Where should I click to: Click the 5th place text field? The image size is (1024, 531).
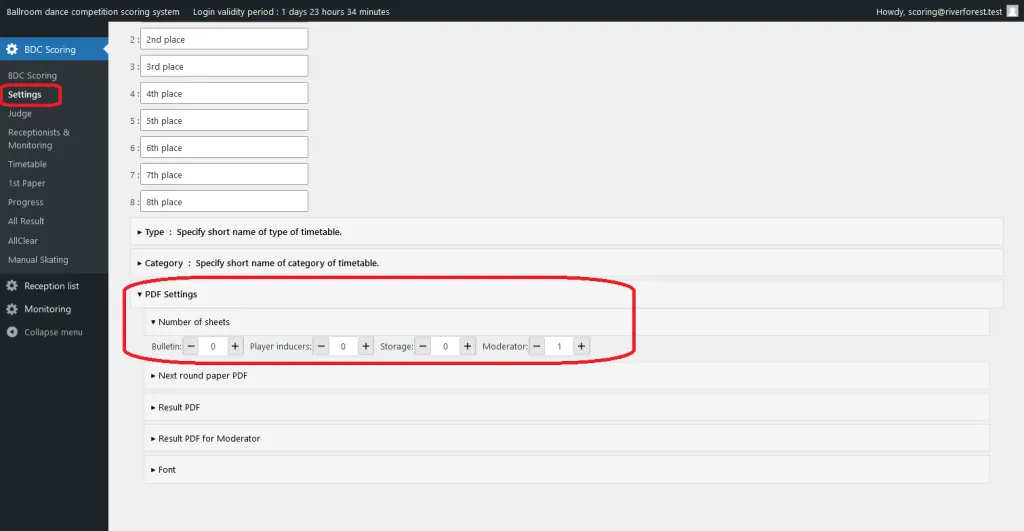pos(223,121)
